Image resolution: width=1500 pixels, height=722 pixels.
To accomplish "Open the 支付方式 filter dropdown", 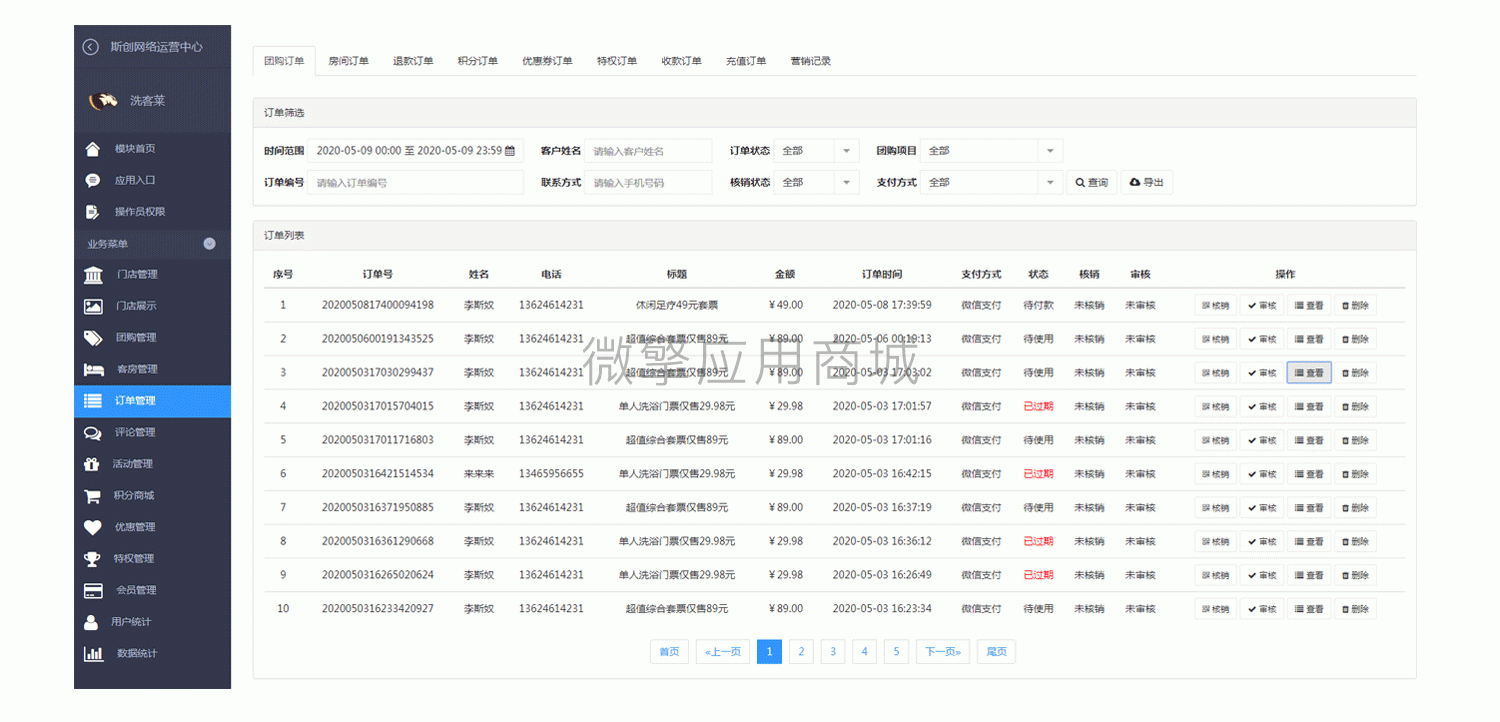I will 991,183.
